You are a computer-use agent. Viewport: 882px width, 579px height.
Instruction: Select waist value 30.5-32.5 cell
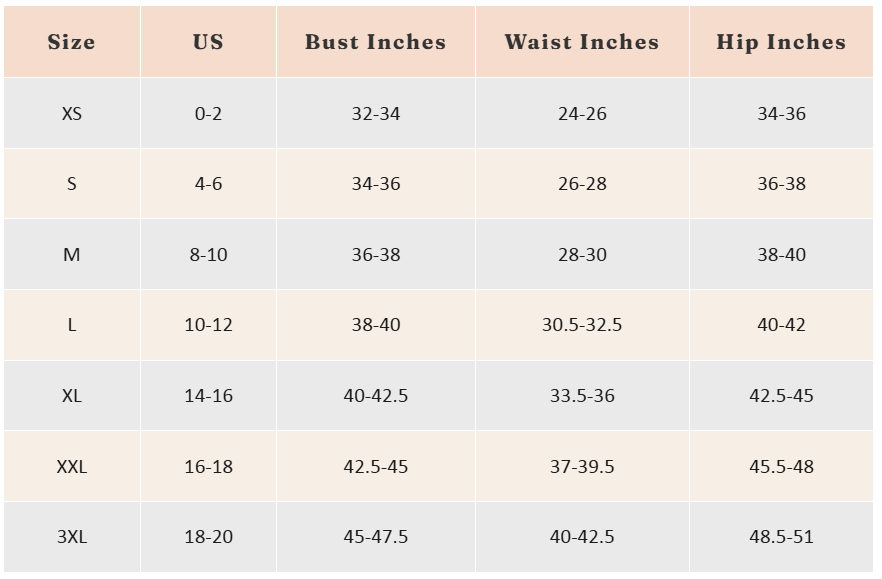point(582,325)
